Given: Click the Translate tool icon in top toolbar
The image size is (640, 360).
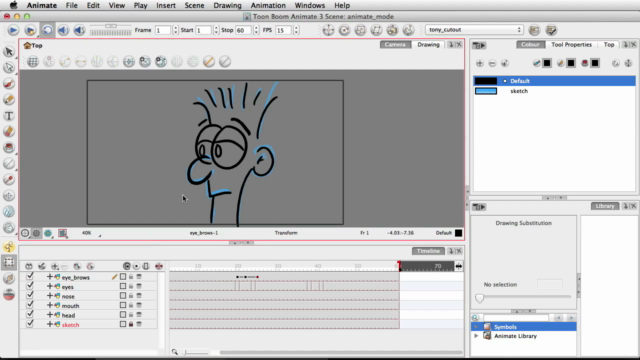Looking at the screenshot, I should tap(328, 30).
